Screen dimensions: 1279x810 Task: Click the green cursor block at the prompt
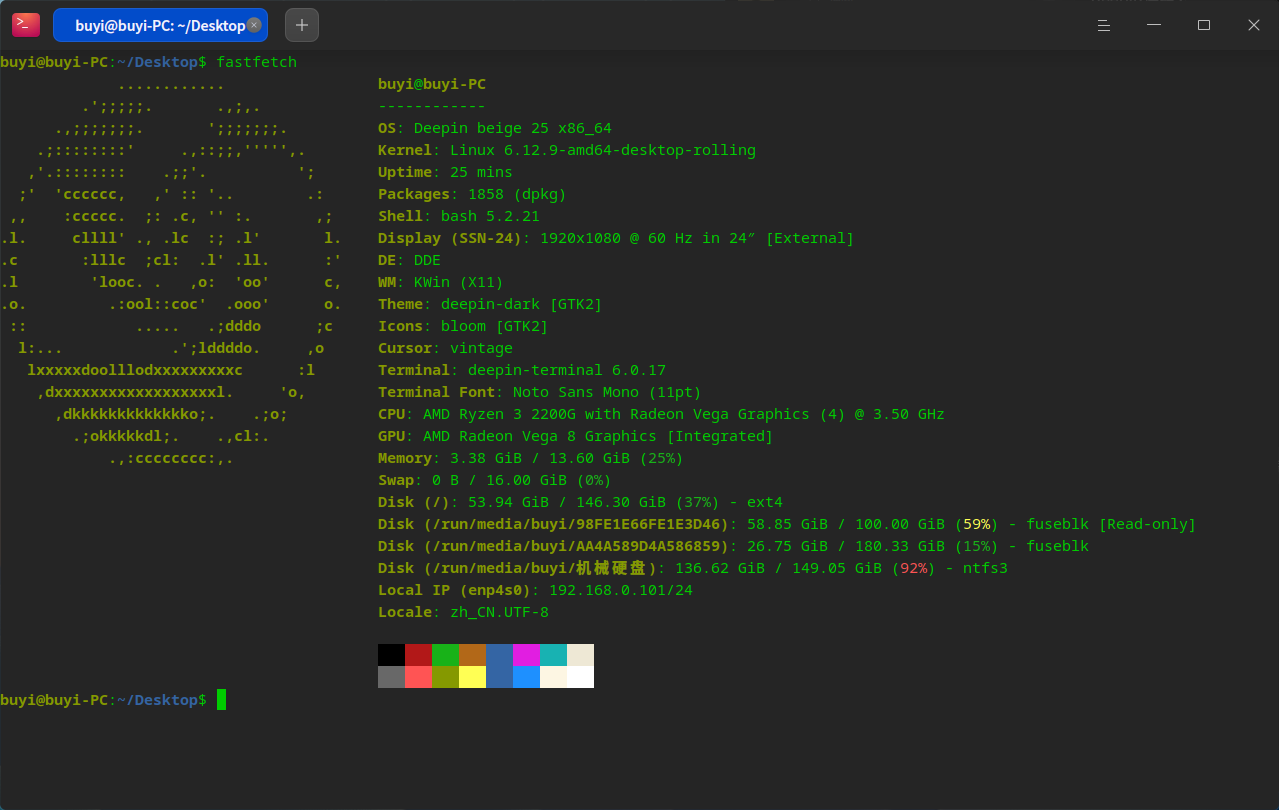pyautogui.click(x=221, y=700)
